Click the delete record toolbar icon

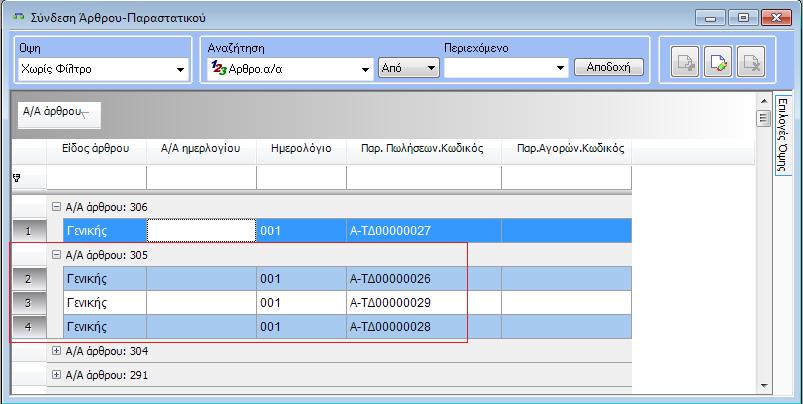[751, 62]
